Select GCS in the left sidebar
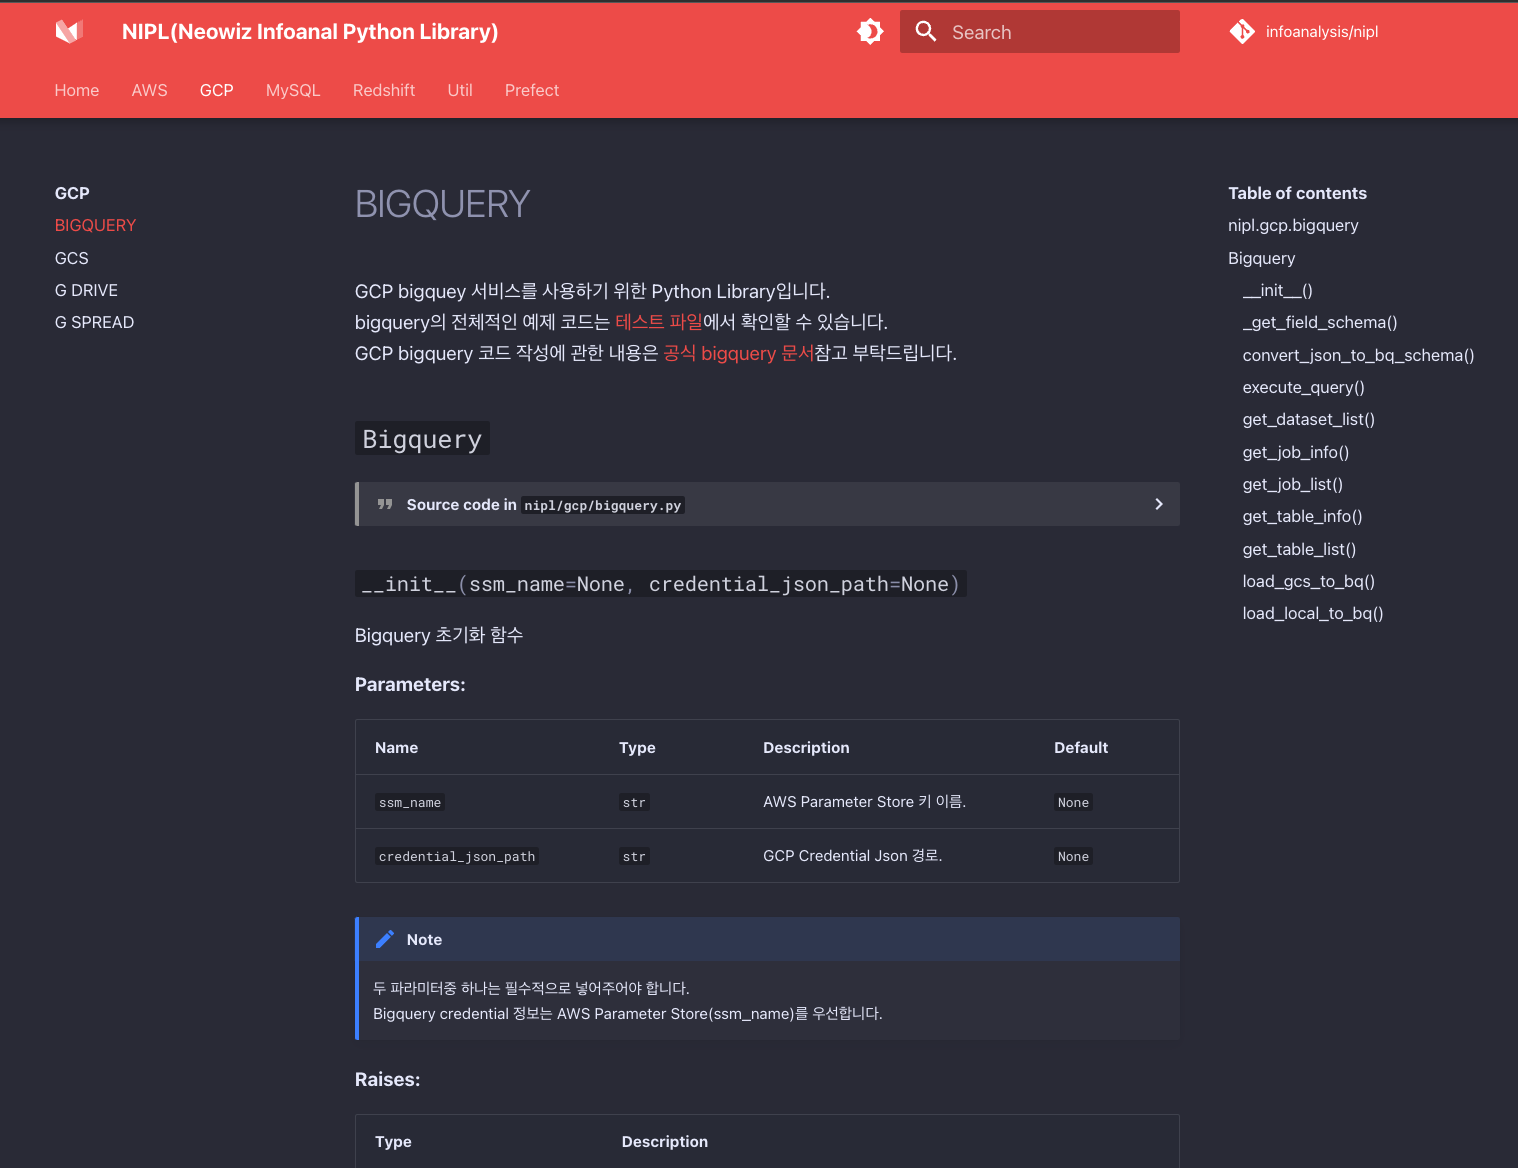This screenshot has height=1168, width=1518. [x=72, y=258]
